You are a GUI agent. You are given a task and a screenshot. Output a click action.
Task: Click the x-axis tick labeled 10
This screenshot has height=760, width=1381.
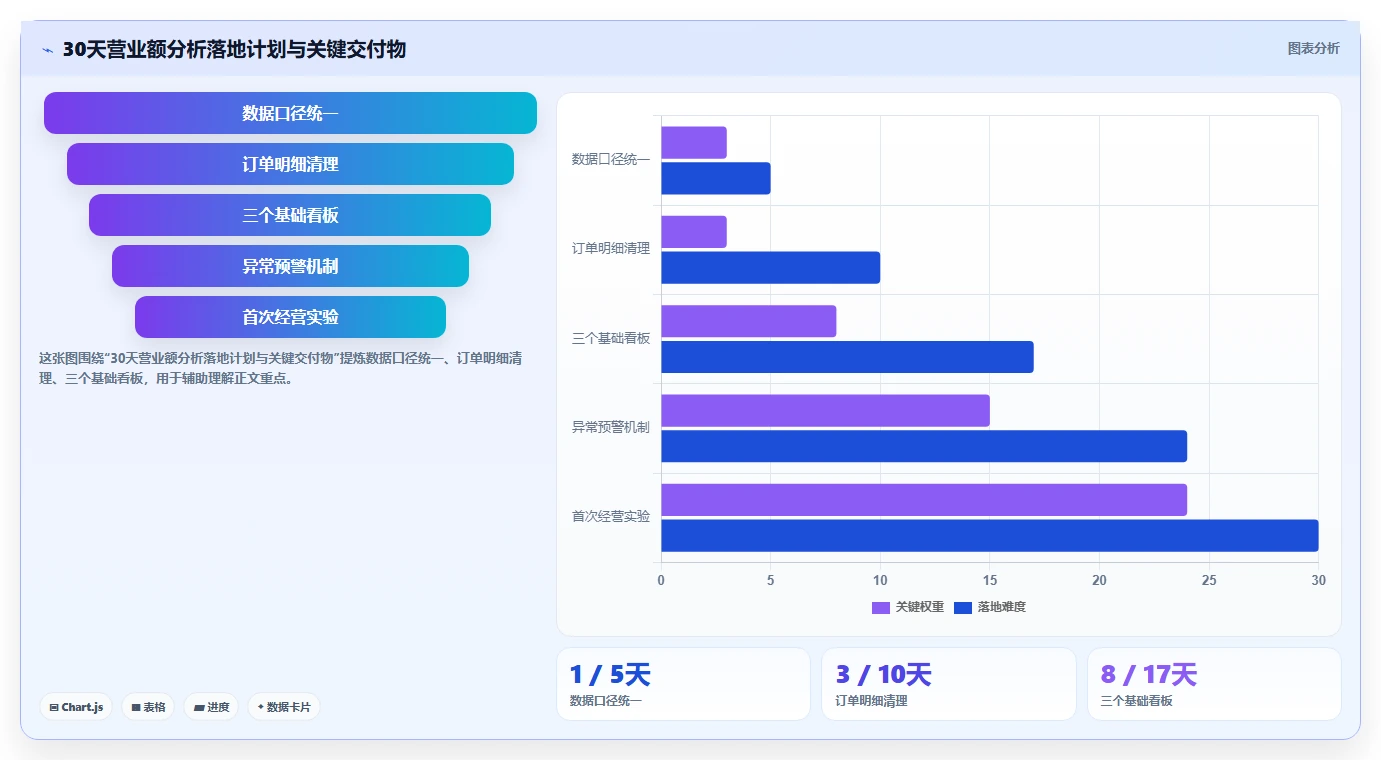[x=880, y=580]
